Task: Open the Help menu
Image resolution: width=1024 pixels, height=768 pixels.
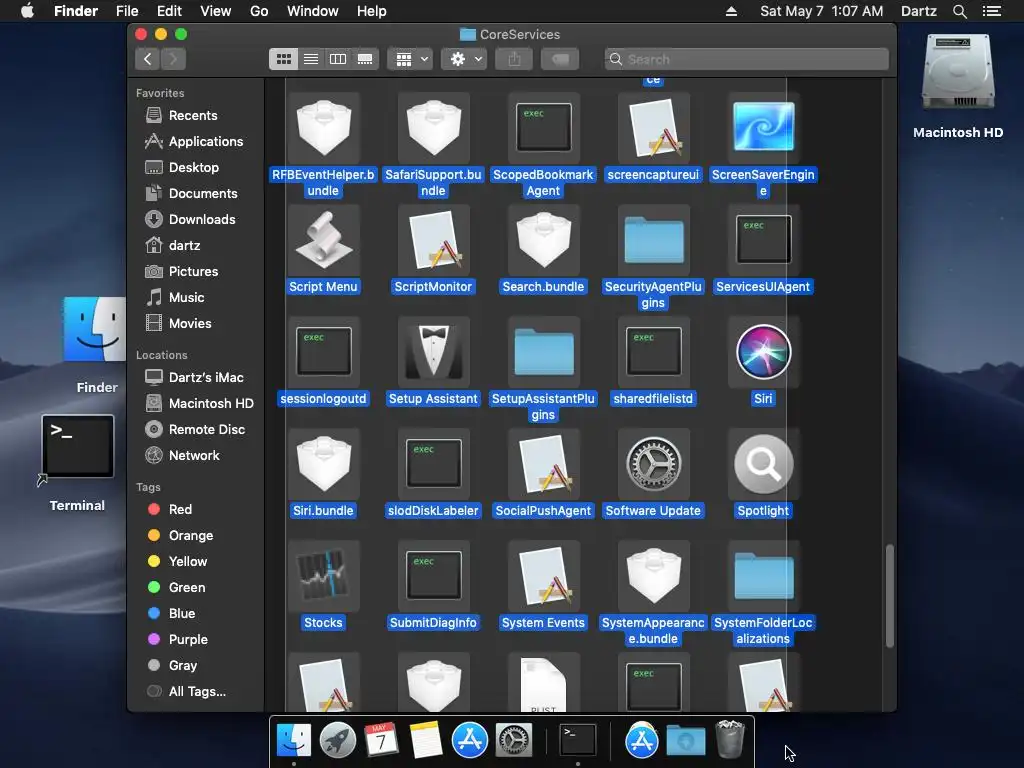Action: click(x=372, y=11)
